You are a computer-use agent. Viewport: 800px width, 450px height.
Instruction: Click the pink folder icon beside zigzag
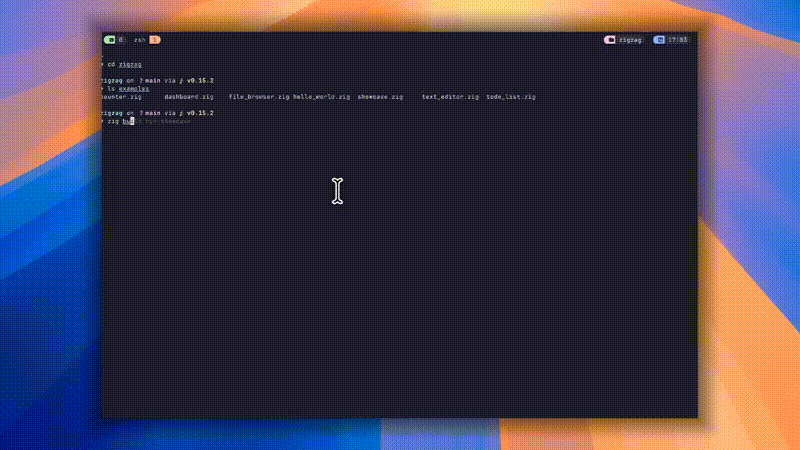coord(609,40)
